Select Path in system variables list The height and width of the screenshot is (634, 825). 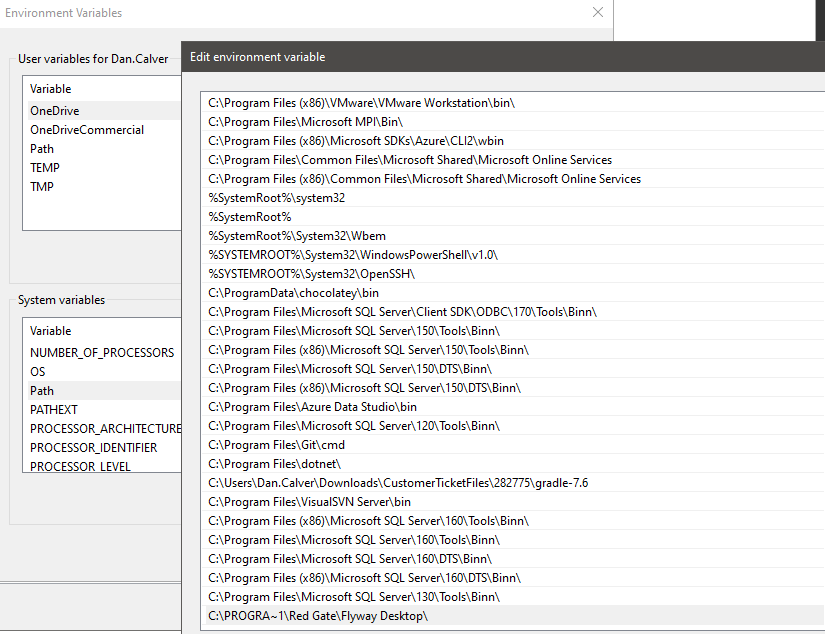pos(102,390)
